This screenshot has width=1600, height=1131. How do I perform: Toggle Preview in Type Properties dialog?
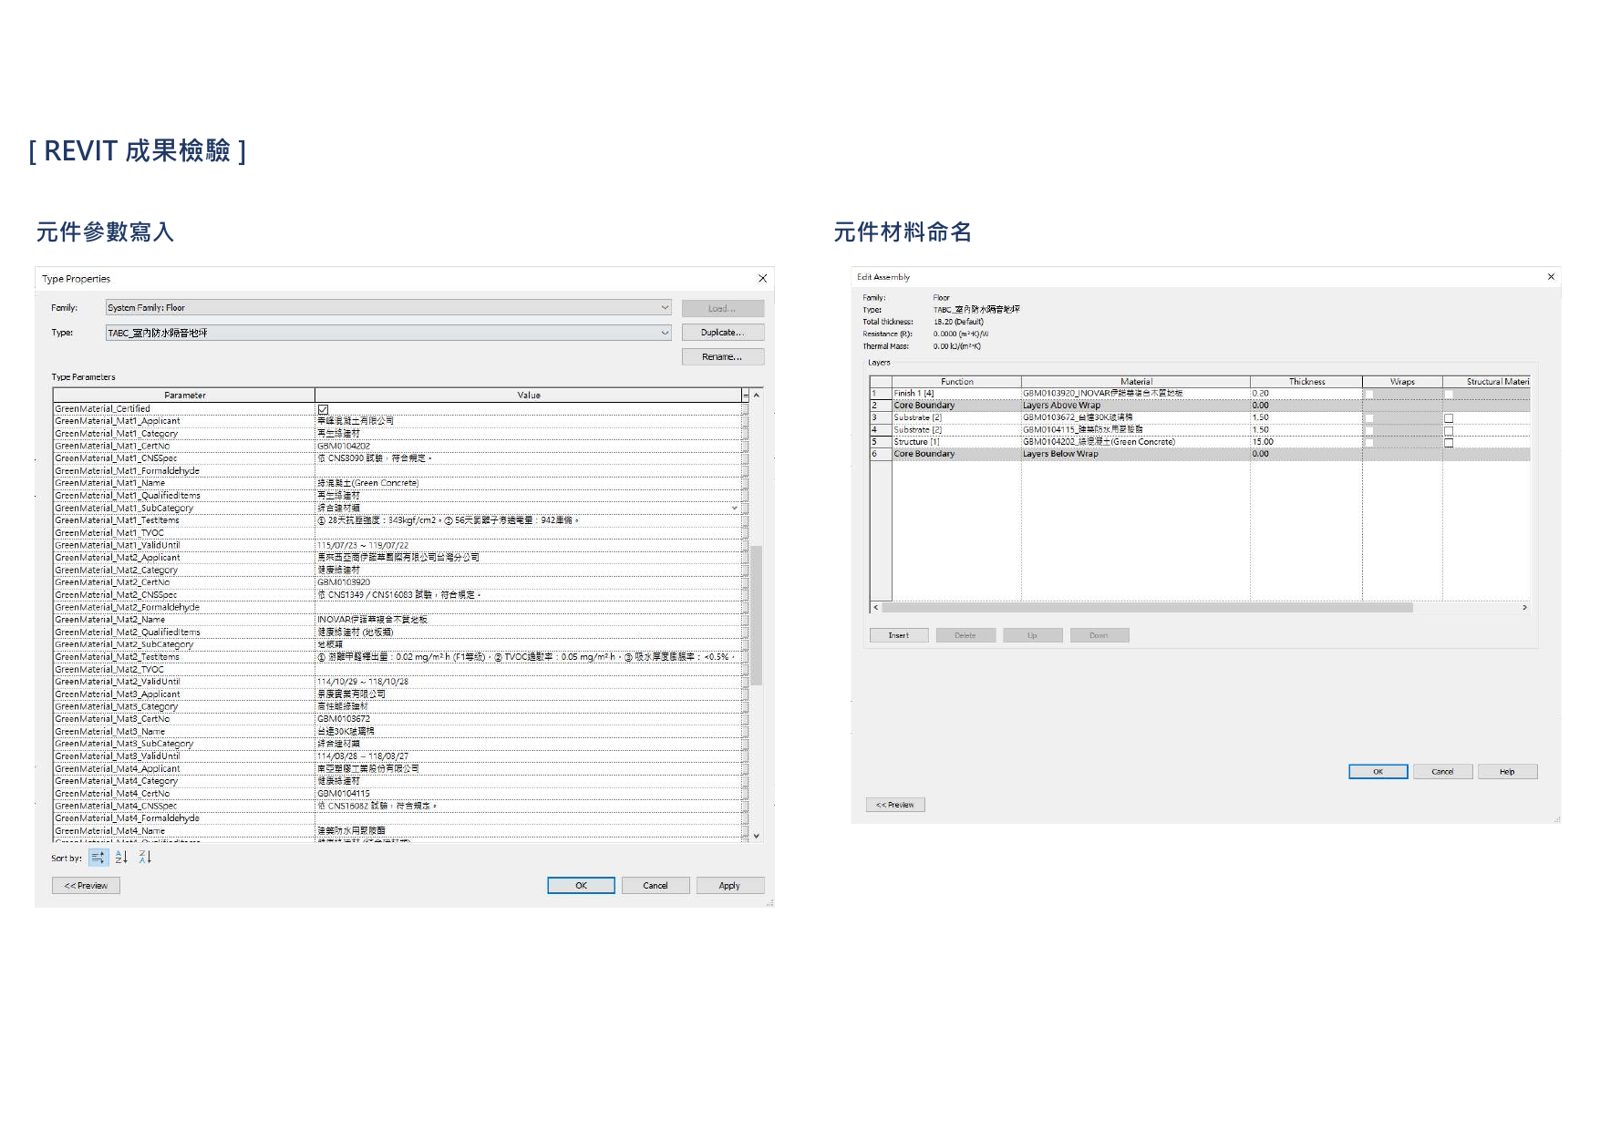(86, 885)
